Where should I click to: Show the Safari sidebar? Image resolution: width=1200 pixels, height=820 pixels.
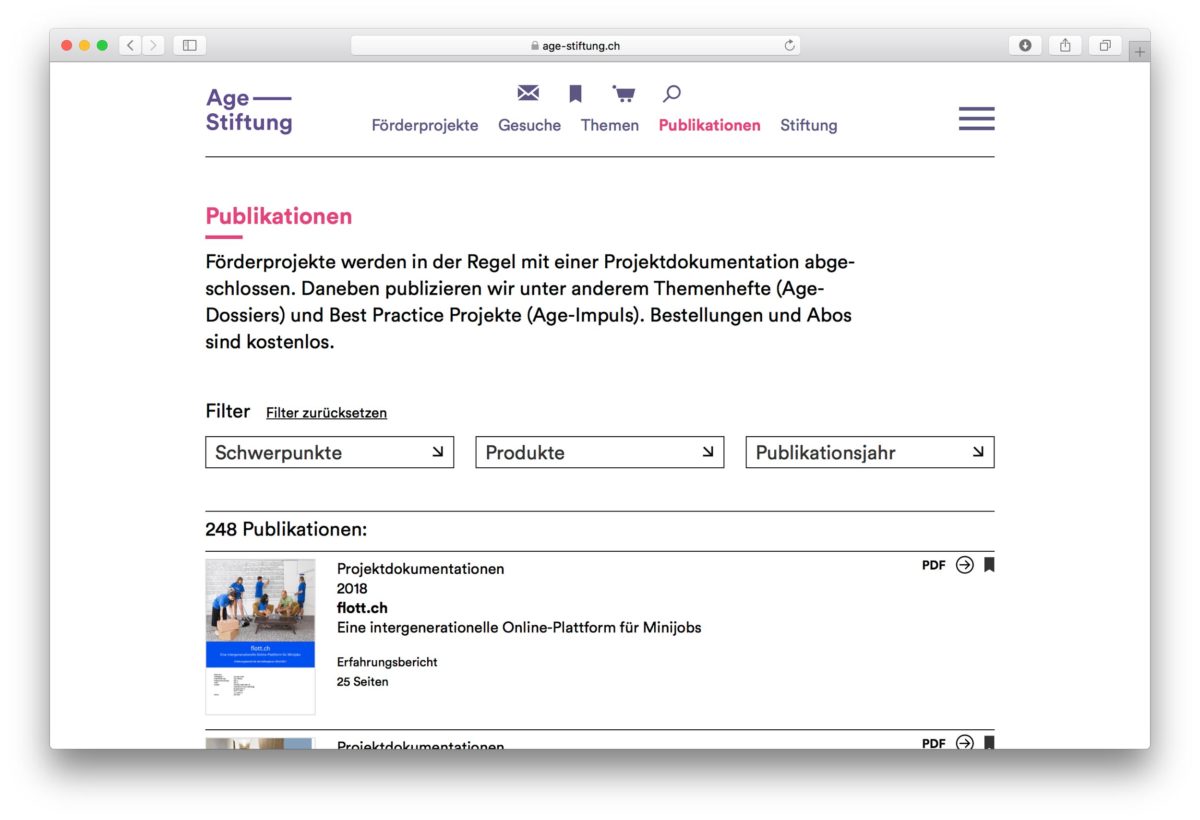point(189,45)
